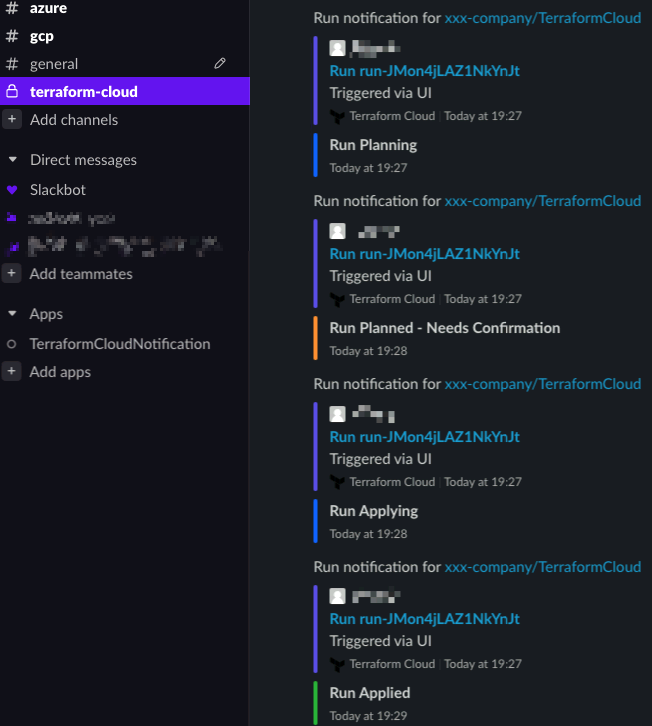Click the pencil edit icon beside general

click(220, 63)
